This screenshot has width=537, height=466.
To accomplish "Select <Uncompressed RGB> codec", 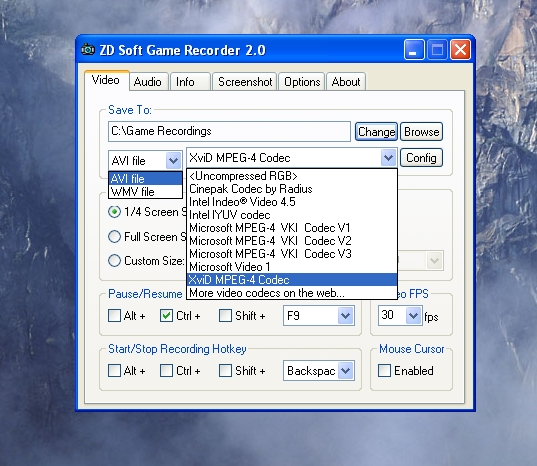I will tap(292, 176).
